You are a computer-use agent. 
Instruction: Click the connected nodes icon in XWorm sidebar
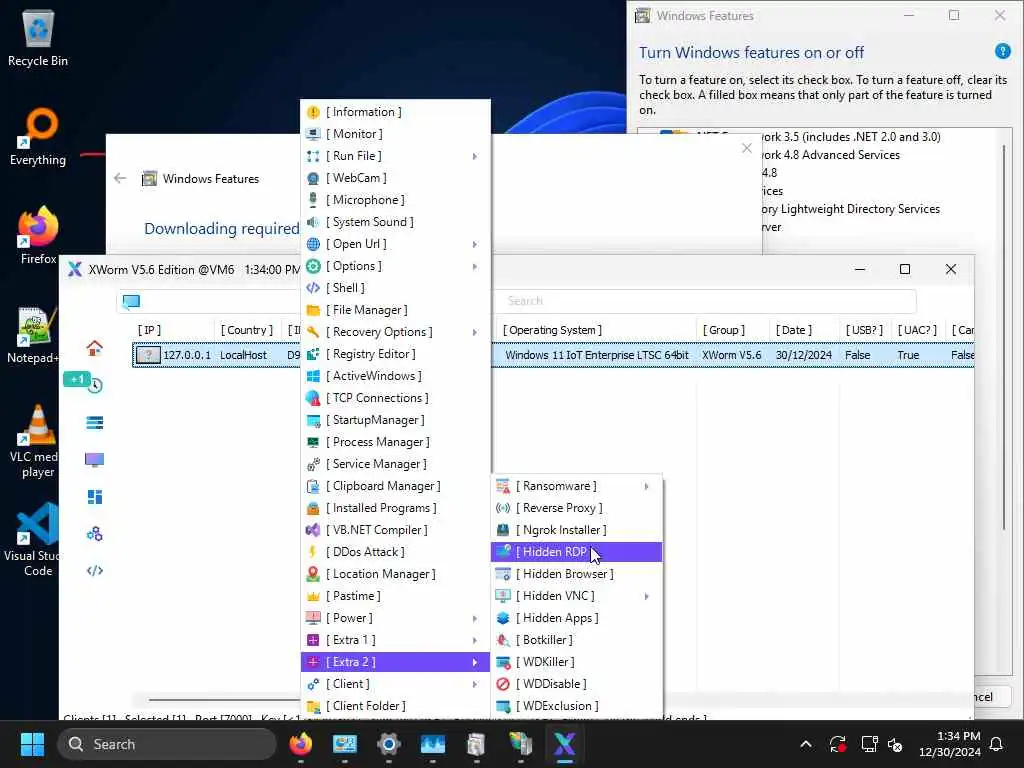(x=95, y=534)
